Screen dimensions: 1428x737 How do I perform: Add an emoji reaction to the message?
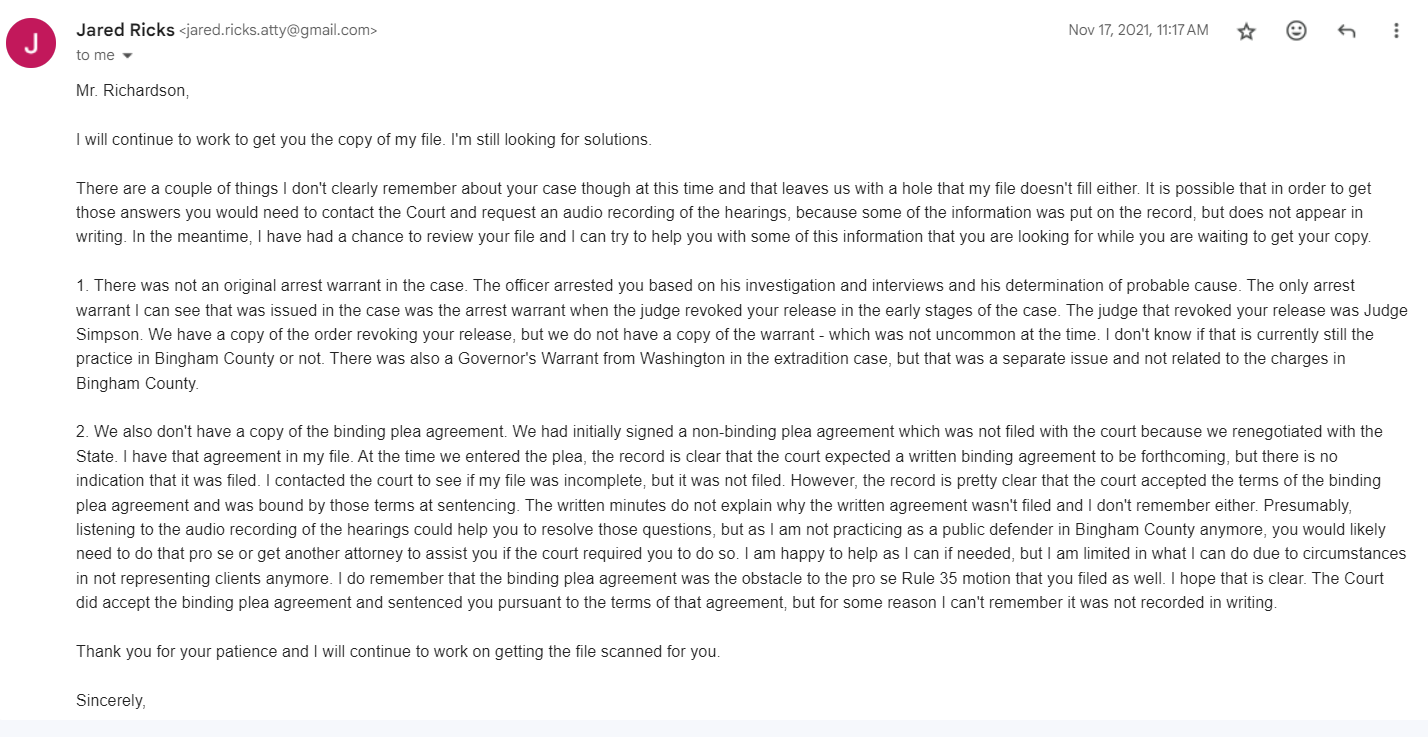pos(1296,31)
